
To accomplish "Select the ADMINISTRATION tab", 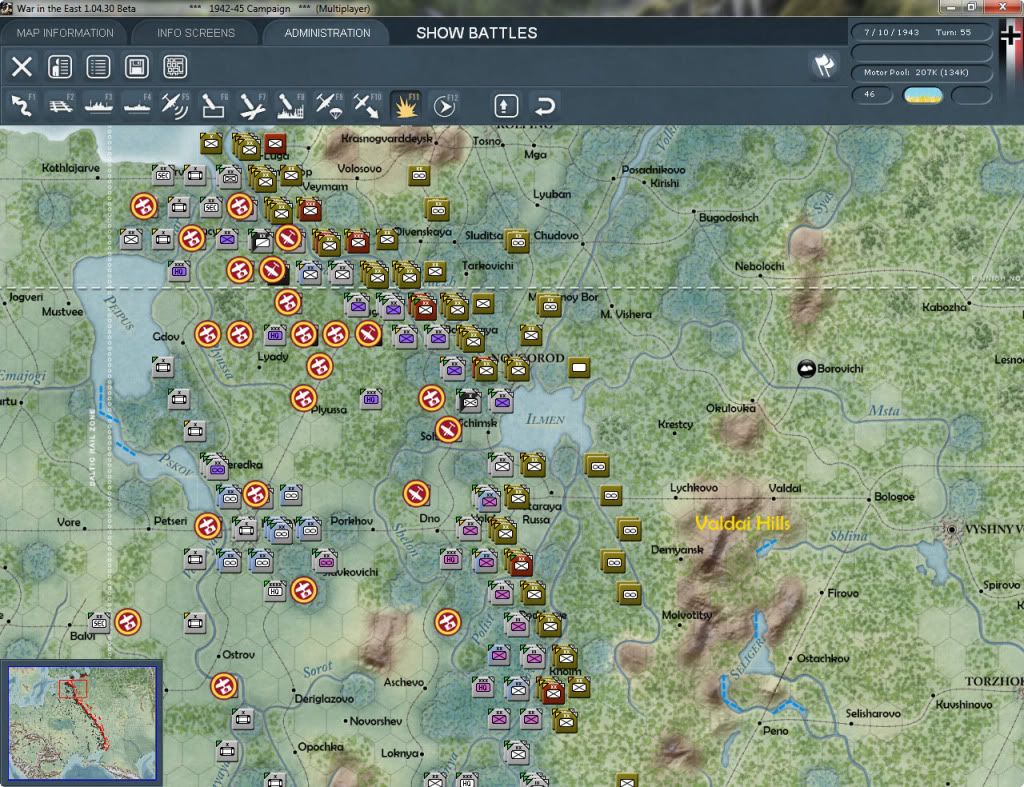I will [327, 33].
